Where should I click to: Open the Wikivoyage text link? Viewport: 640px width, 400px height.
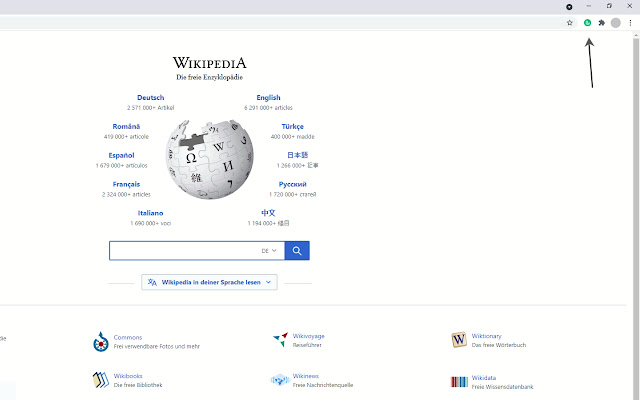coord(309,336)
